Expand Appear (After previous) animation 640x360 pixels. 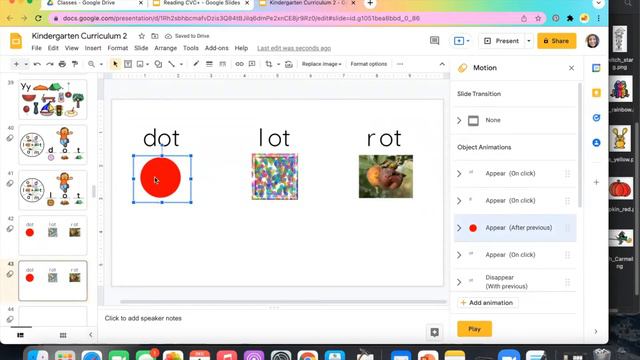pos(459,228)
